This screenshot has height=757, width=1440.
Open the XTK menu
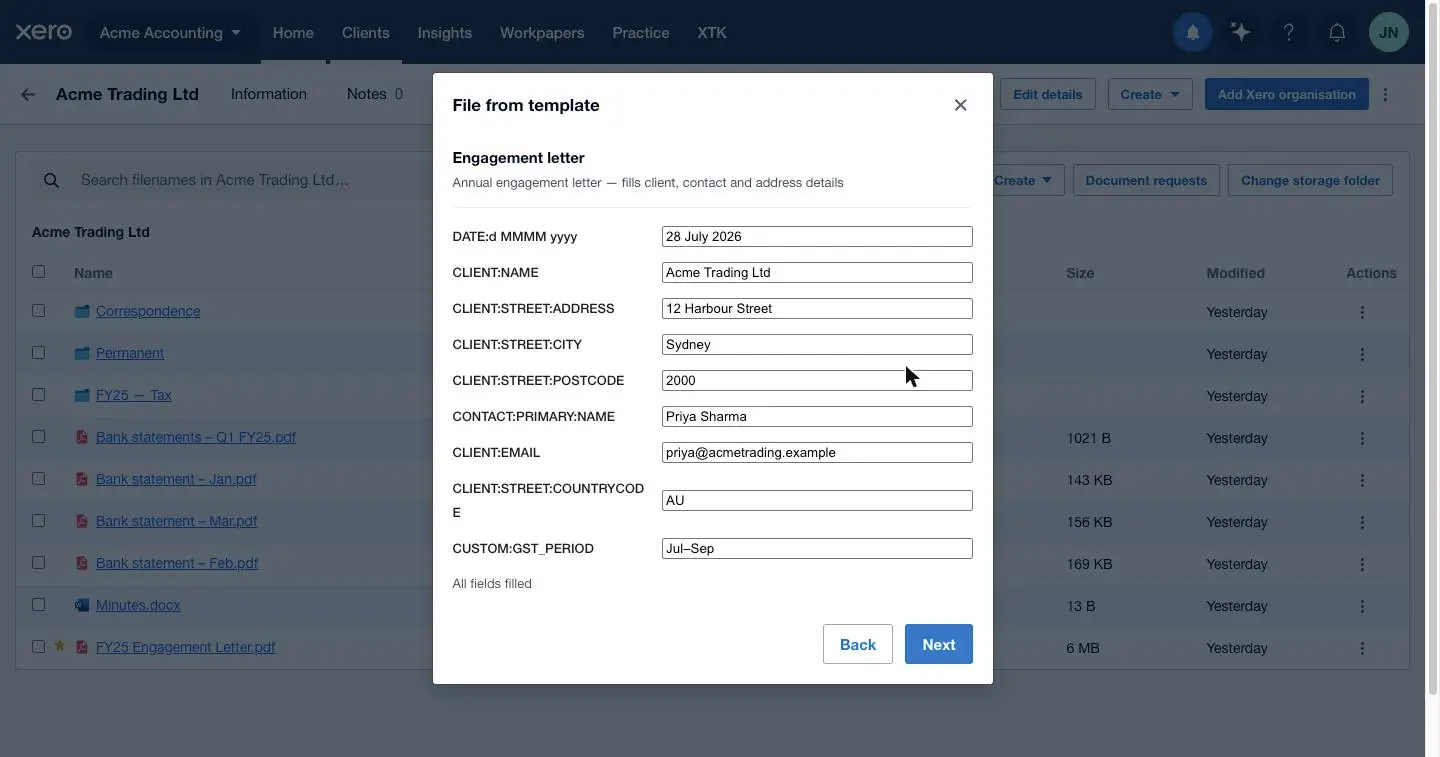pyautogui.click(x=712, y=32)
